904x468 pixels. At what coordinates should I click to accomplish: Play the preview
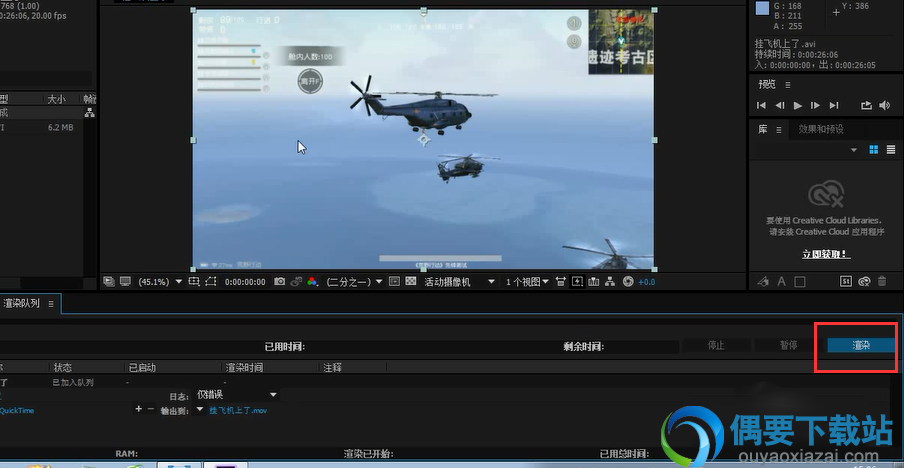(x=798, y=105)
